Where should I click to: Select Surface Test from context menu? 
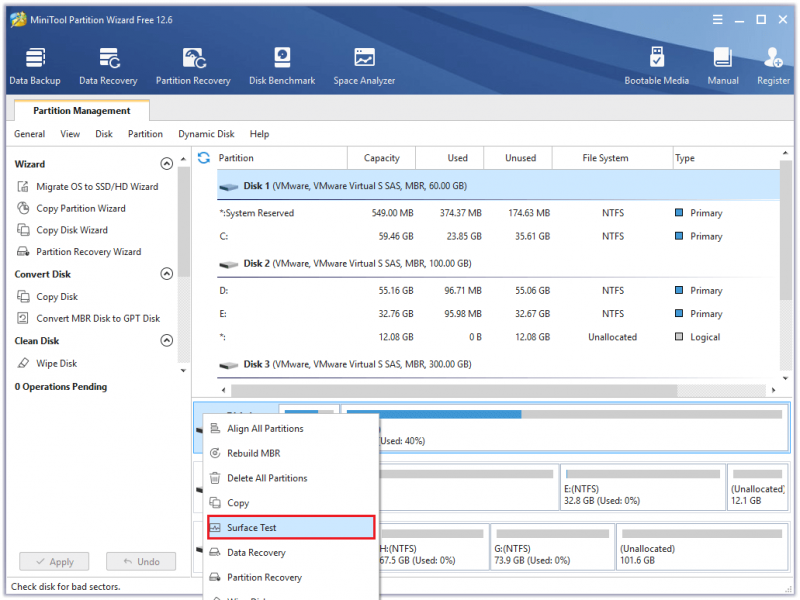(x=291, y=528)
